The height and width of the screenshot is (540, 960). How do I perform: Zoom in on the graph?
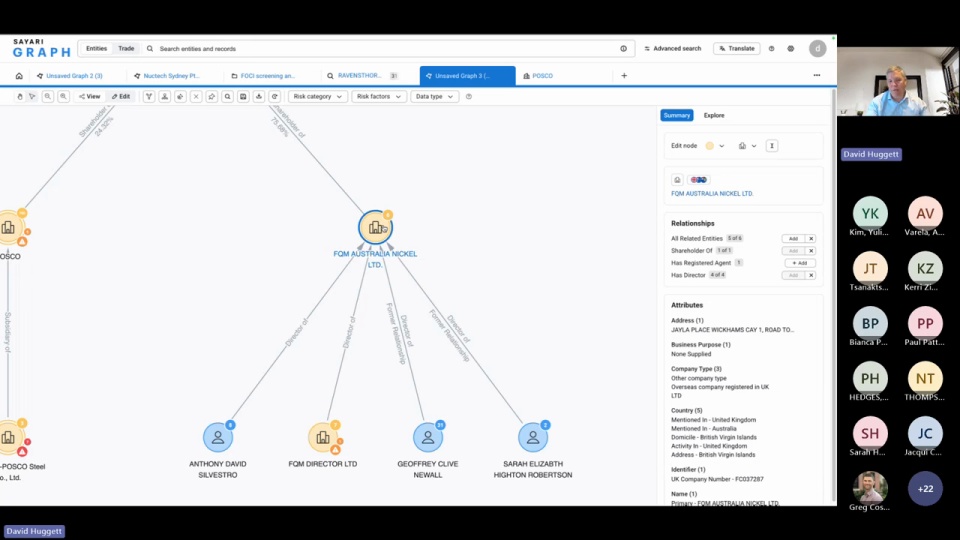pos(64,97)
